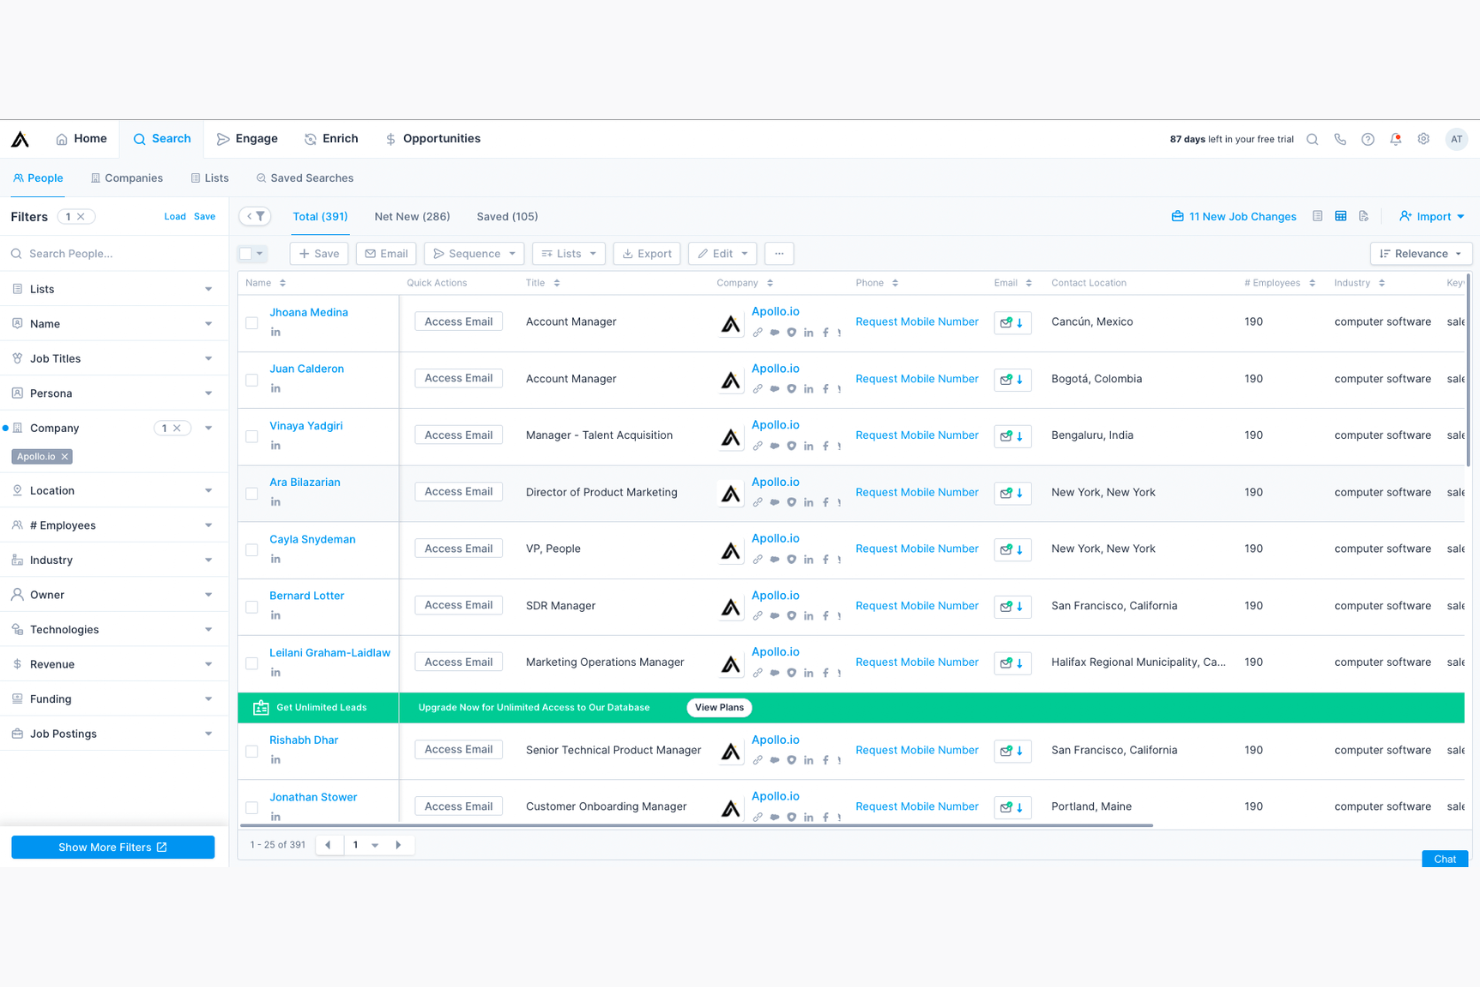Open the Engage tab
This screenshot has height=987, width=1480.
[x=247, y=139]
